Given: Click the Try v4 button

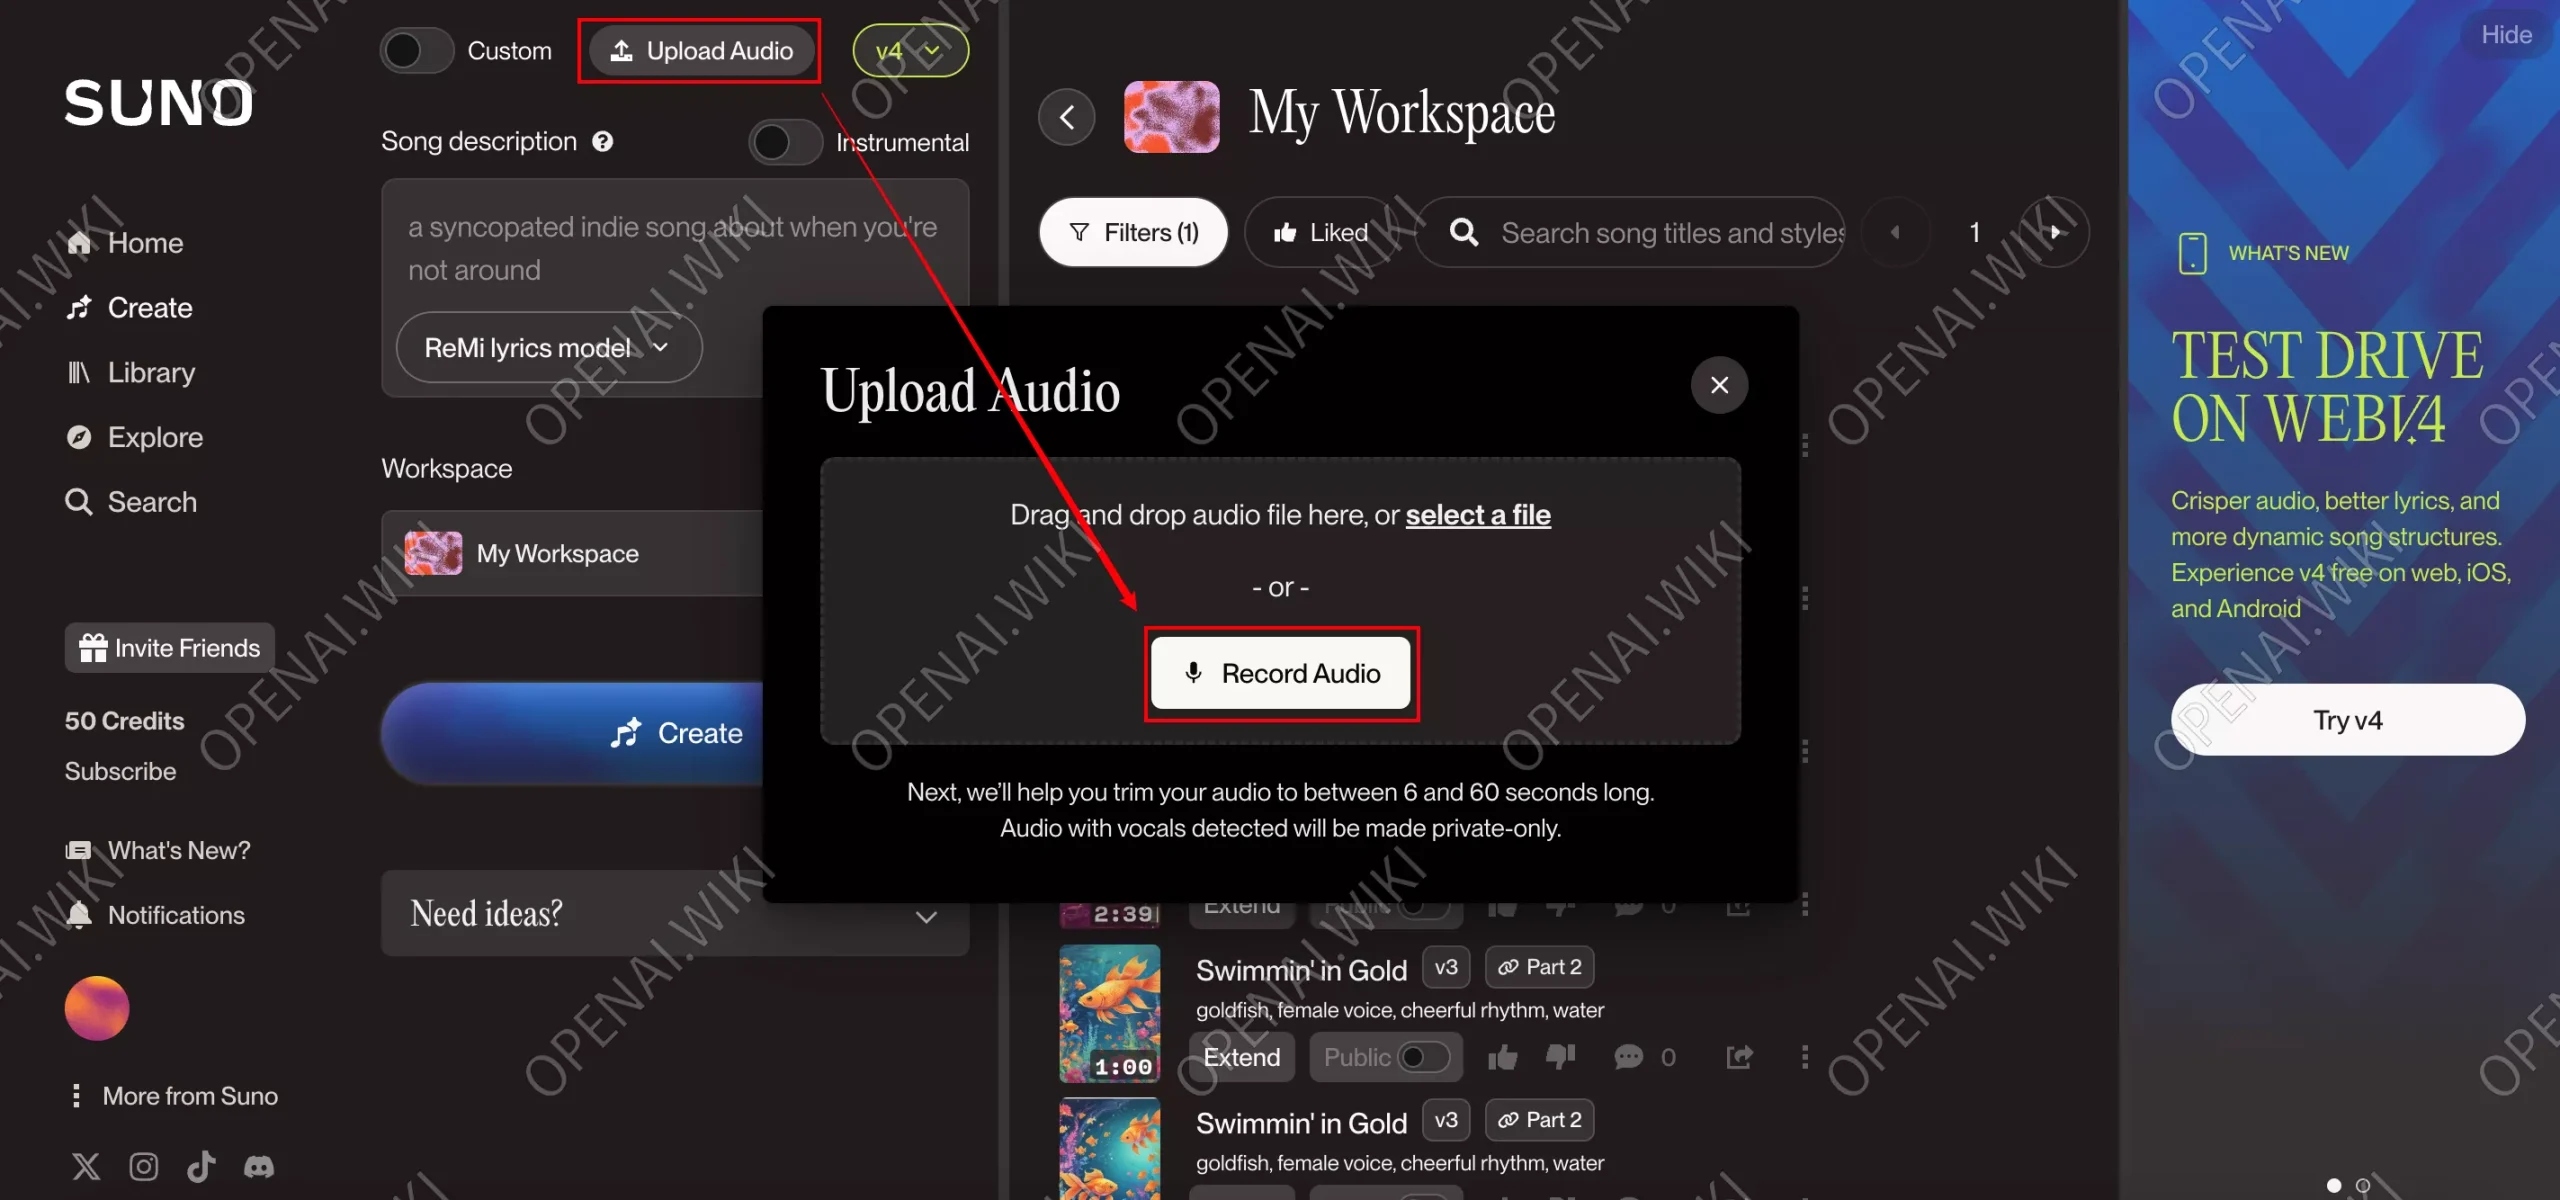Looking at the screenshot, I should click(2347, 720).
